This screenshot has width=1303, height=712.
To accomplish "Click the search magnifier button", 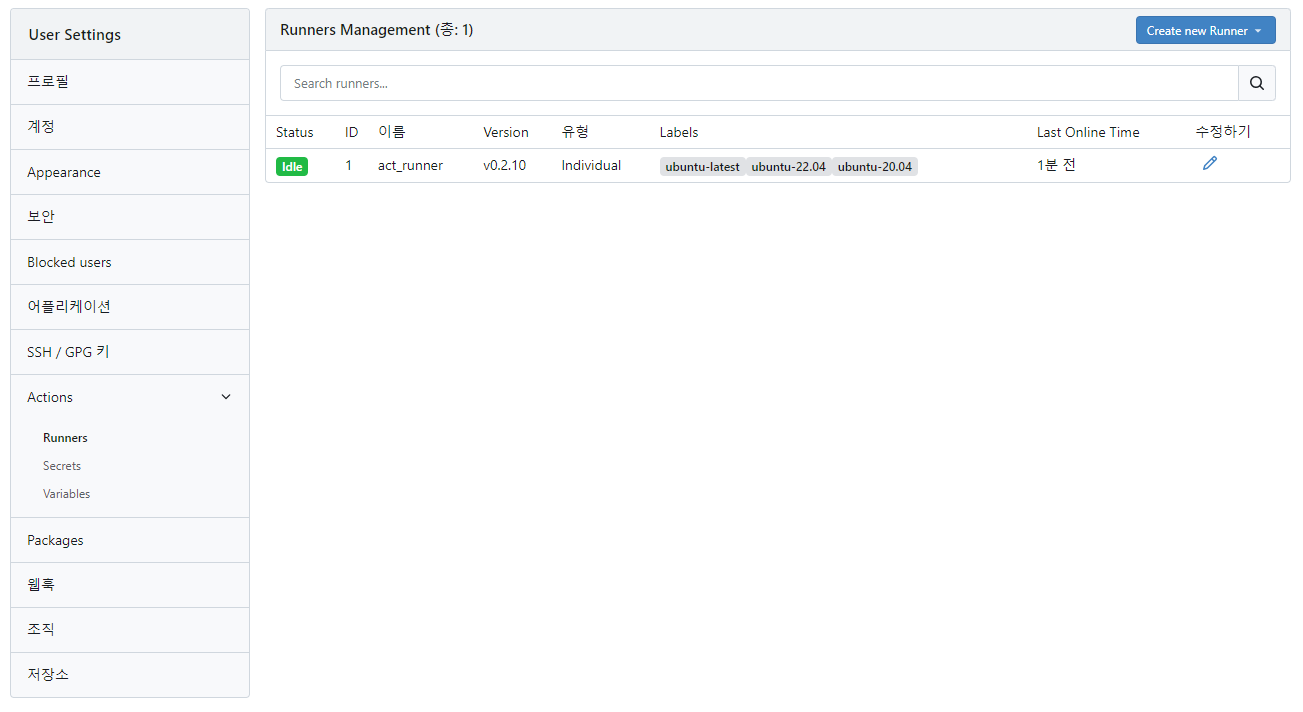I will [1257, 83].
